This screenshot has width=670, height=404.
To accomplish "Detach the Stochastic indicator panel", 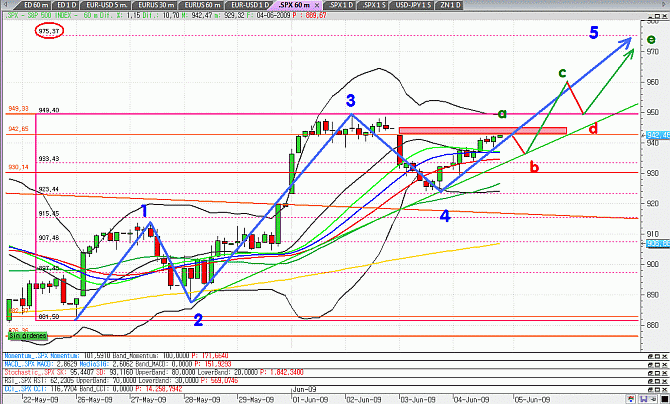I will coord(650,373).
